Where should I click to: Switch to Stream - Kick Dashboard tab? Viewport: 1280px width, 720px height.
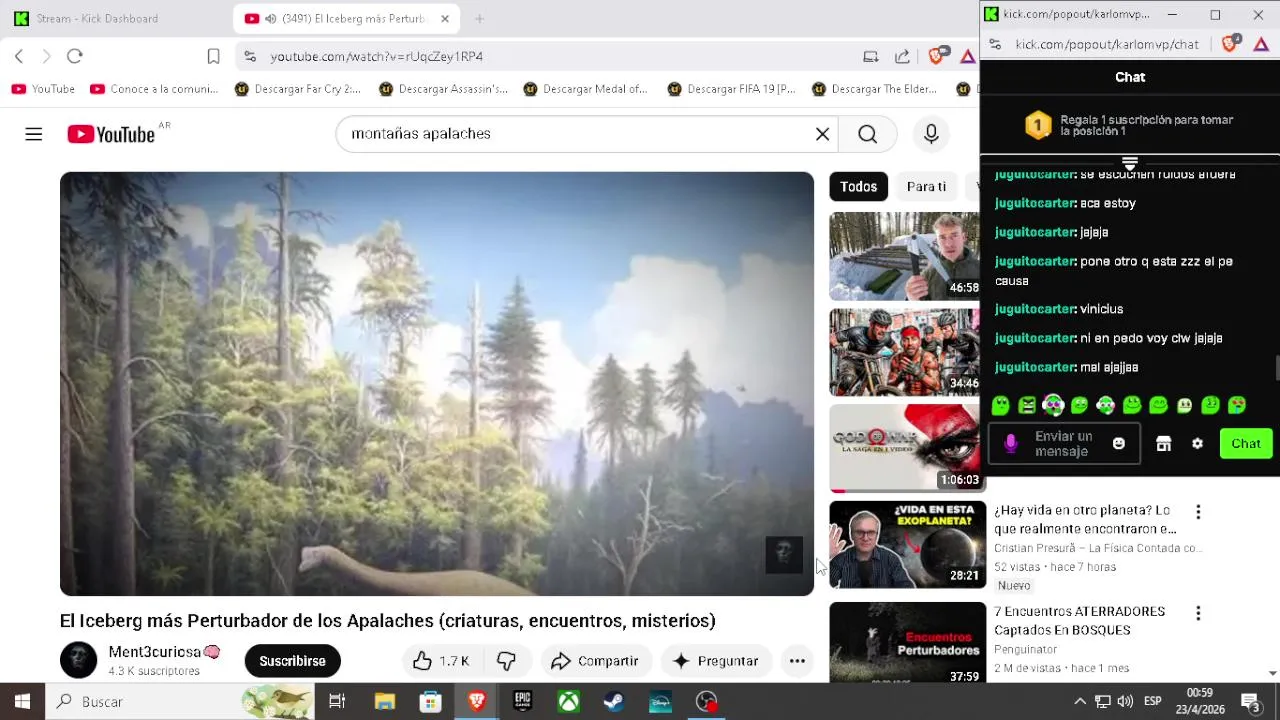(97, 18)
